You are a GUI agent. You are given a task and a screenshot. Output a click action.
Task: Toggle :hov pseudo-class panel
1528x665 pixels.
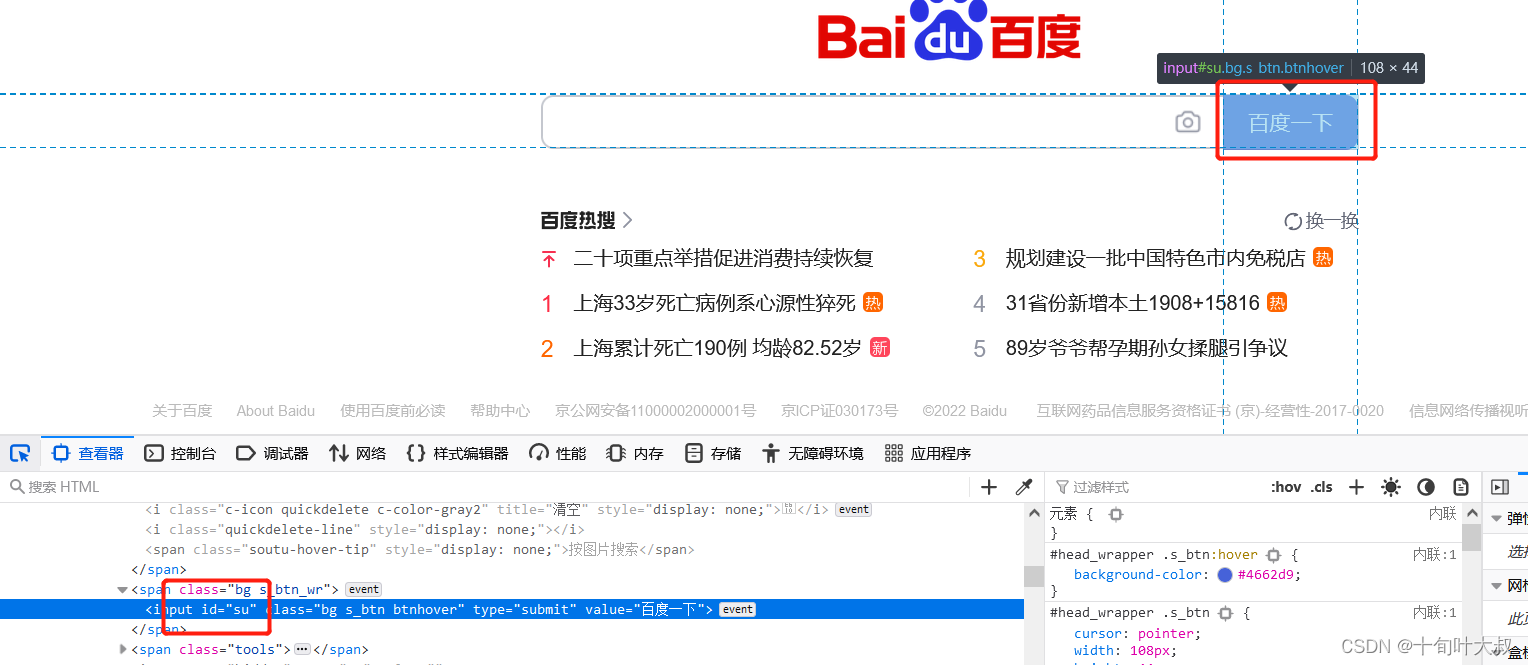point(1286,487)
